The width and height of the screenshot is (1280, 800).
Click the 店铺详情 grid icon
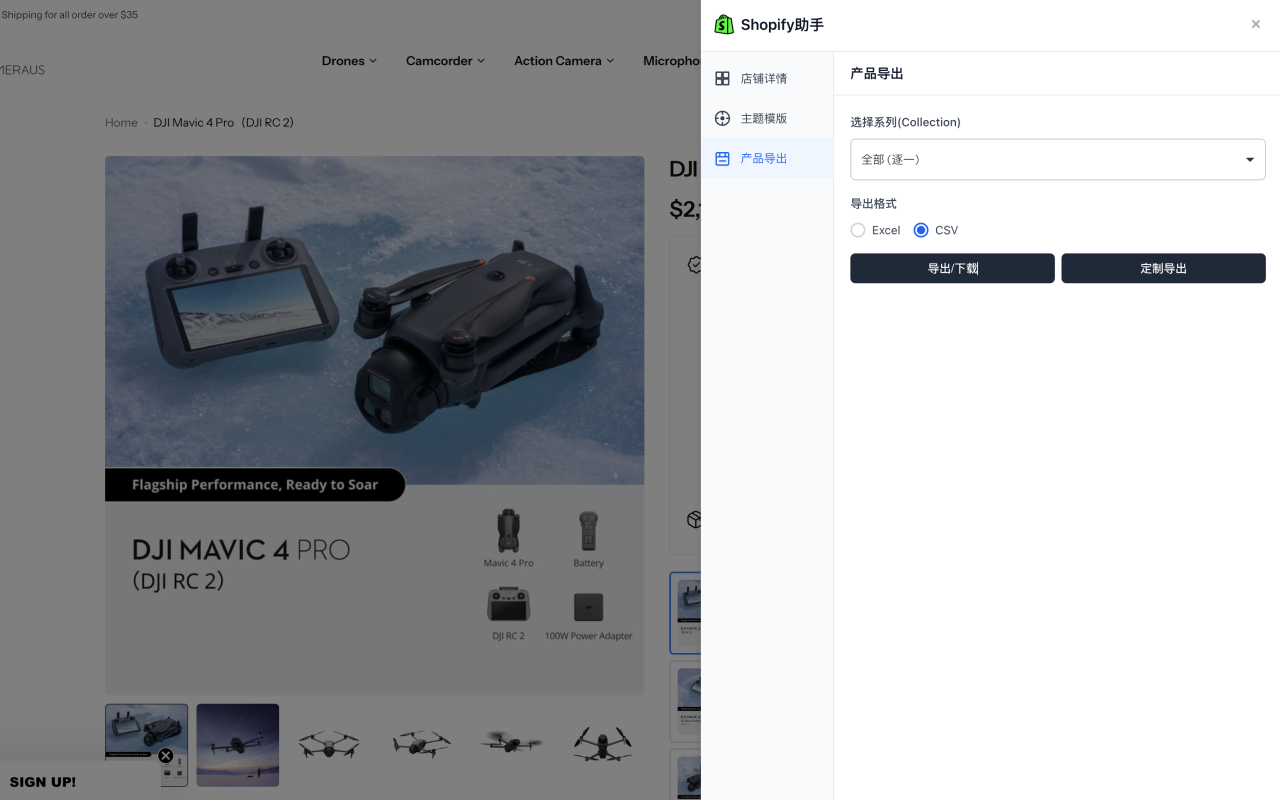[x=722, y=79]
